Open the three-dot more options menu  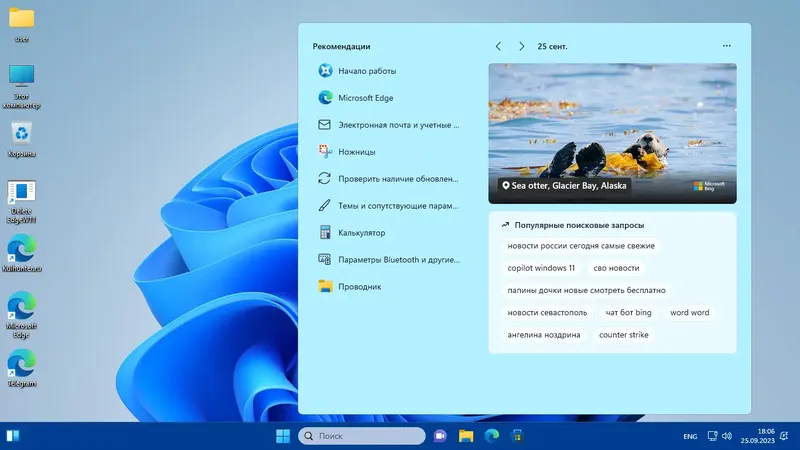pos(727,46)
